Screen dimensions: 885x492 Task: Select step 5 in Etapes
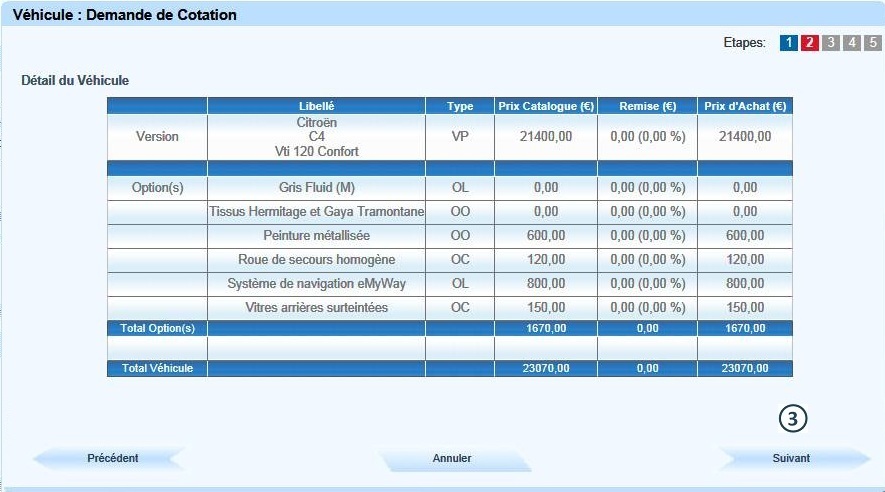[x=873, y=43]
